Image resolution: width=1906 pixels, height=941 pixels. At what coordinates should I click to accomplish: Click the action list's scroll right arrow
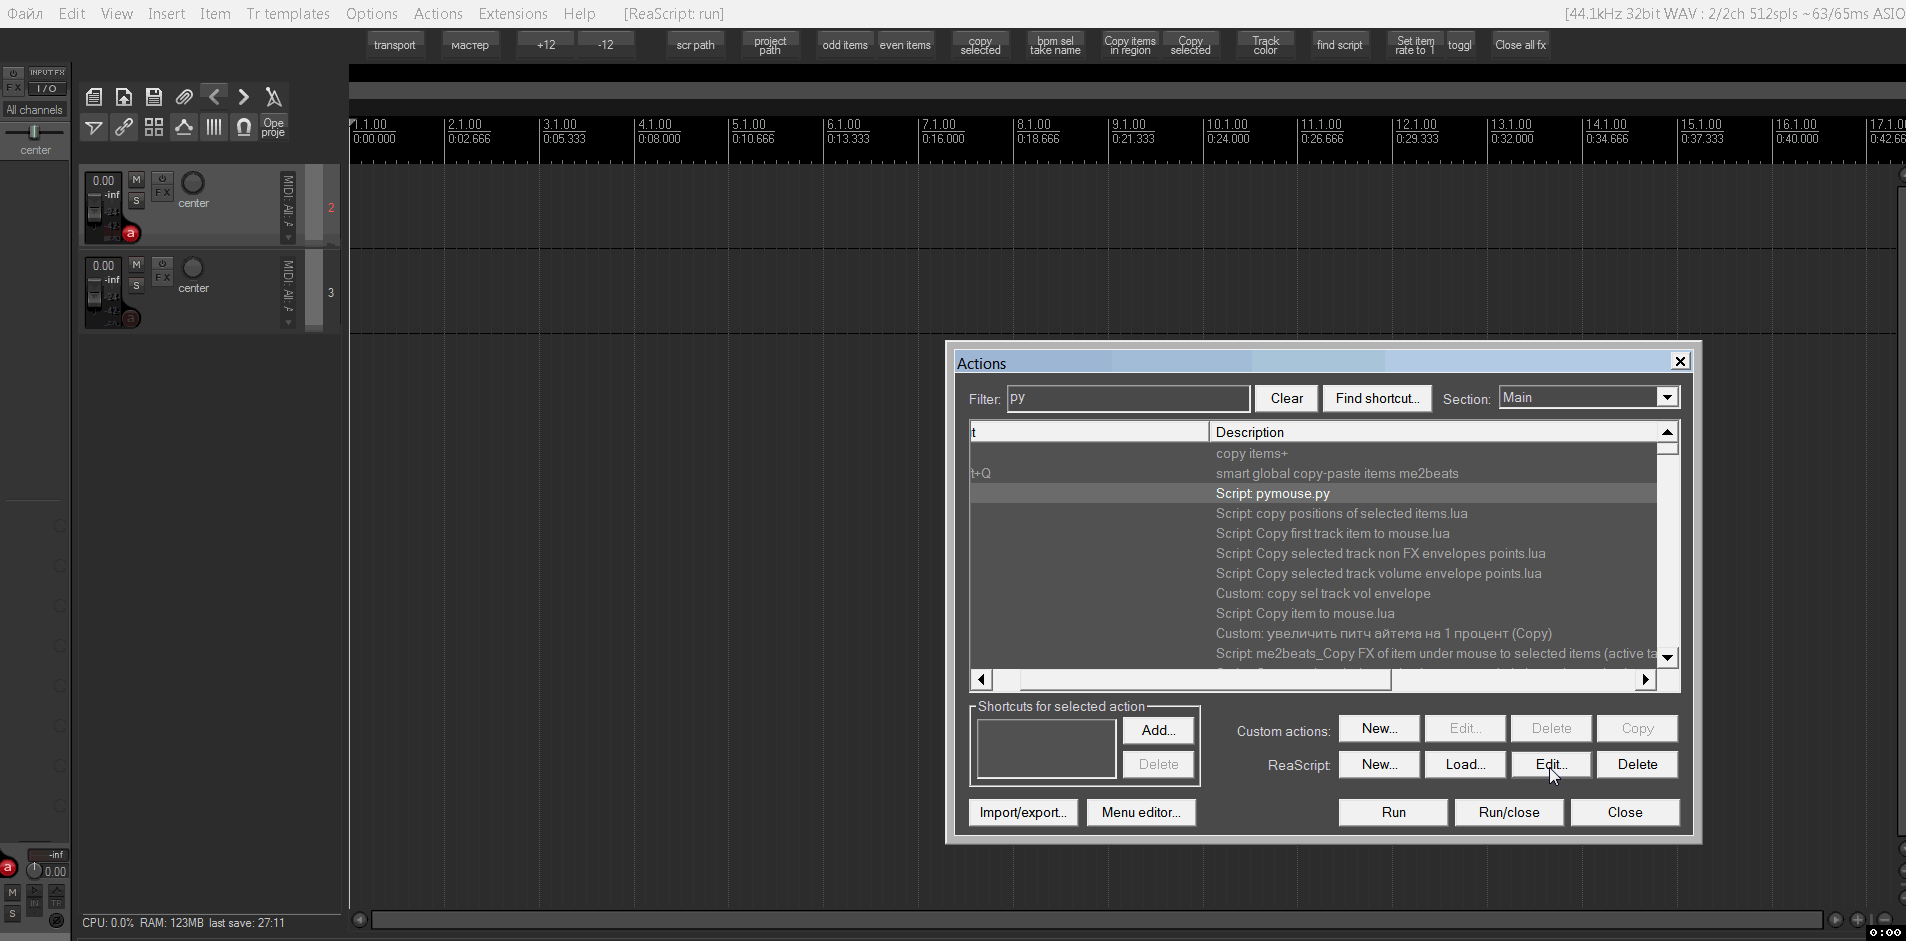tap(1645, 680)
